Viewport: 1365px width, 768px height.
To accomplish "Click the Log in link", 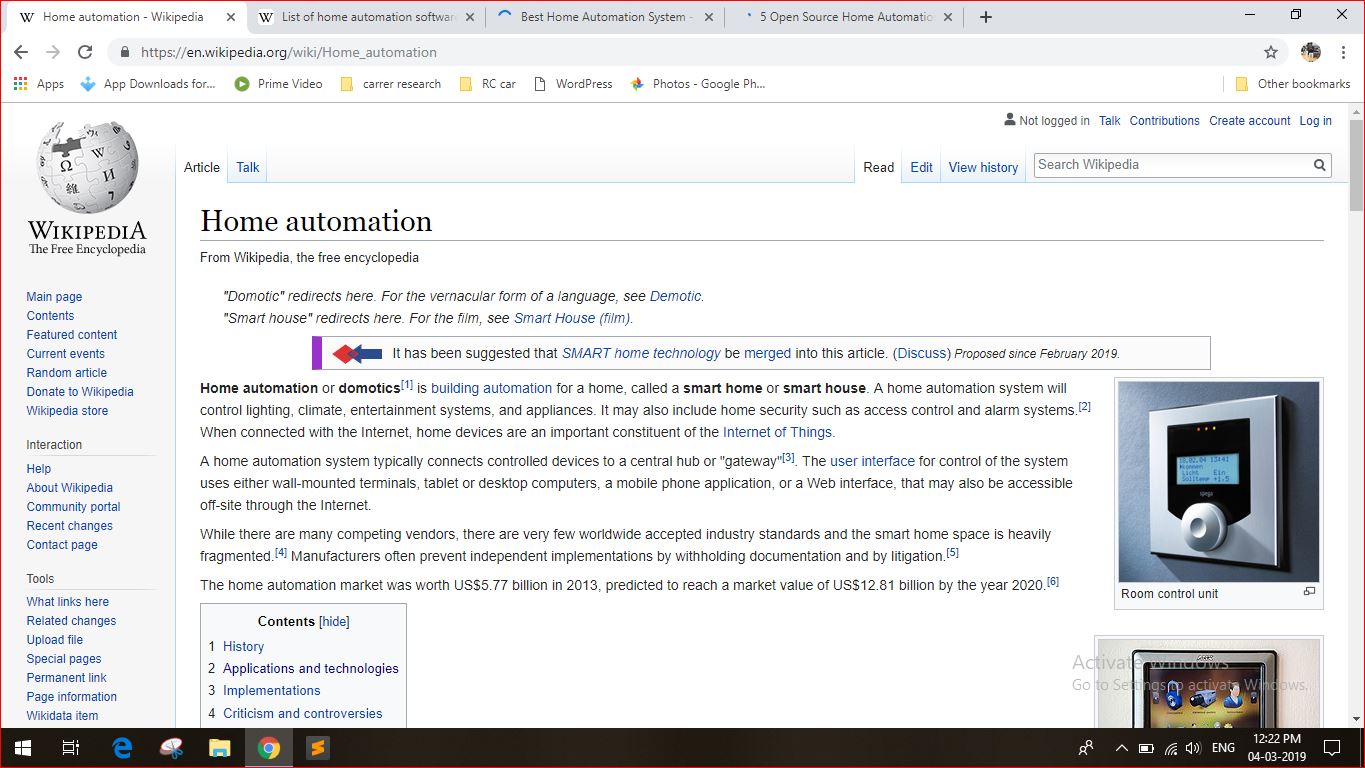I will (1315, 120).
